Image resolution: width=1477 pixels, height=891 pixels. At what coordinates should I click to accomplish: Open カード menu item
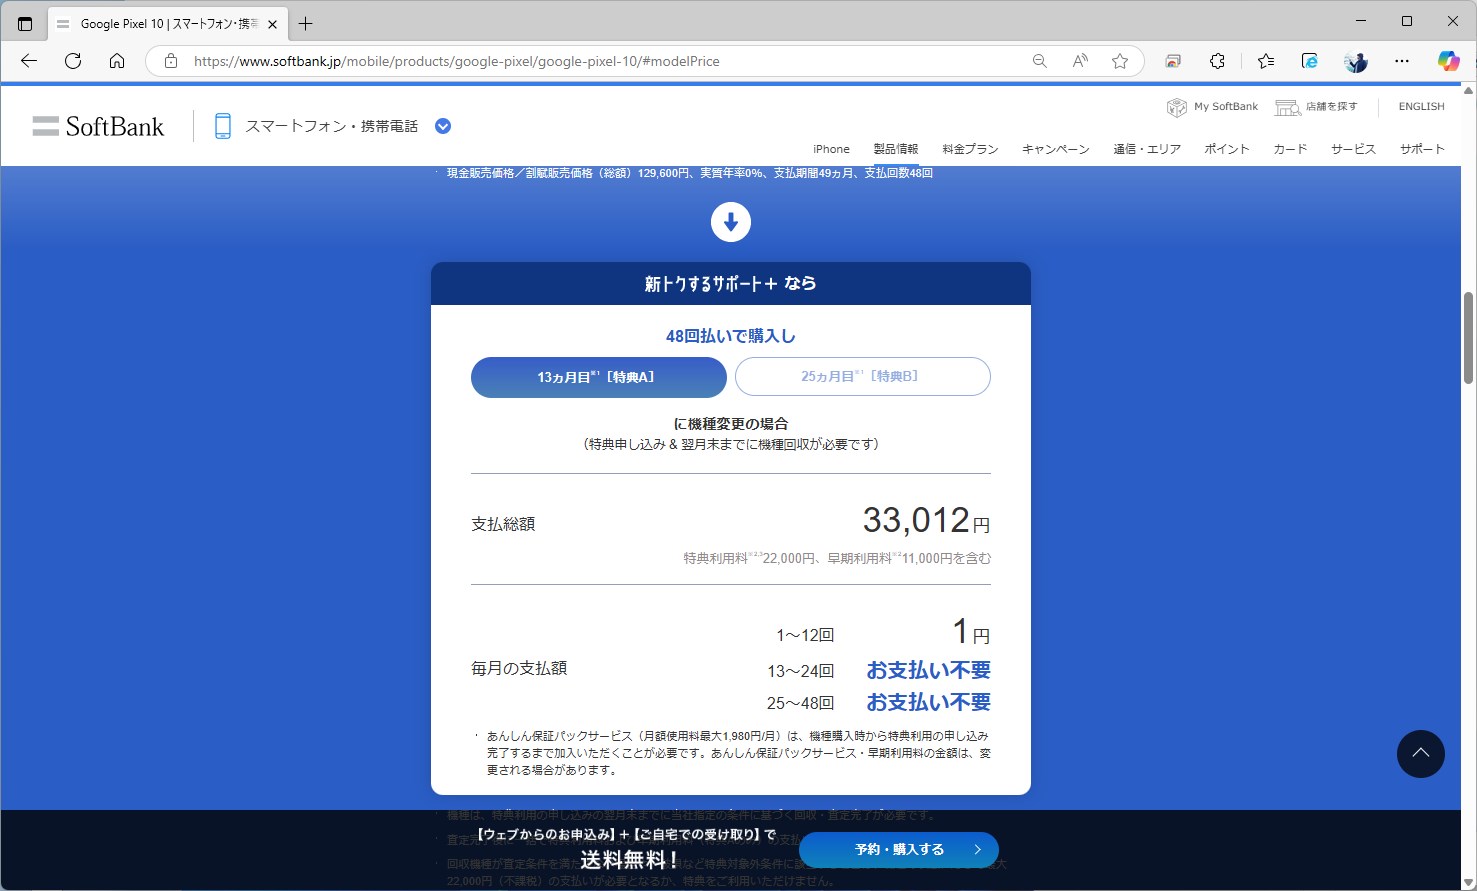pyautogui.click(x=1290, y=149)
